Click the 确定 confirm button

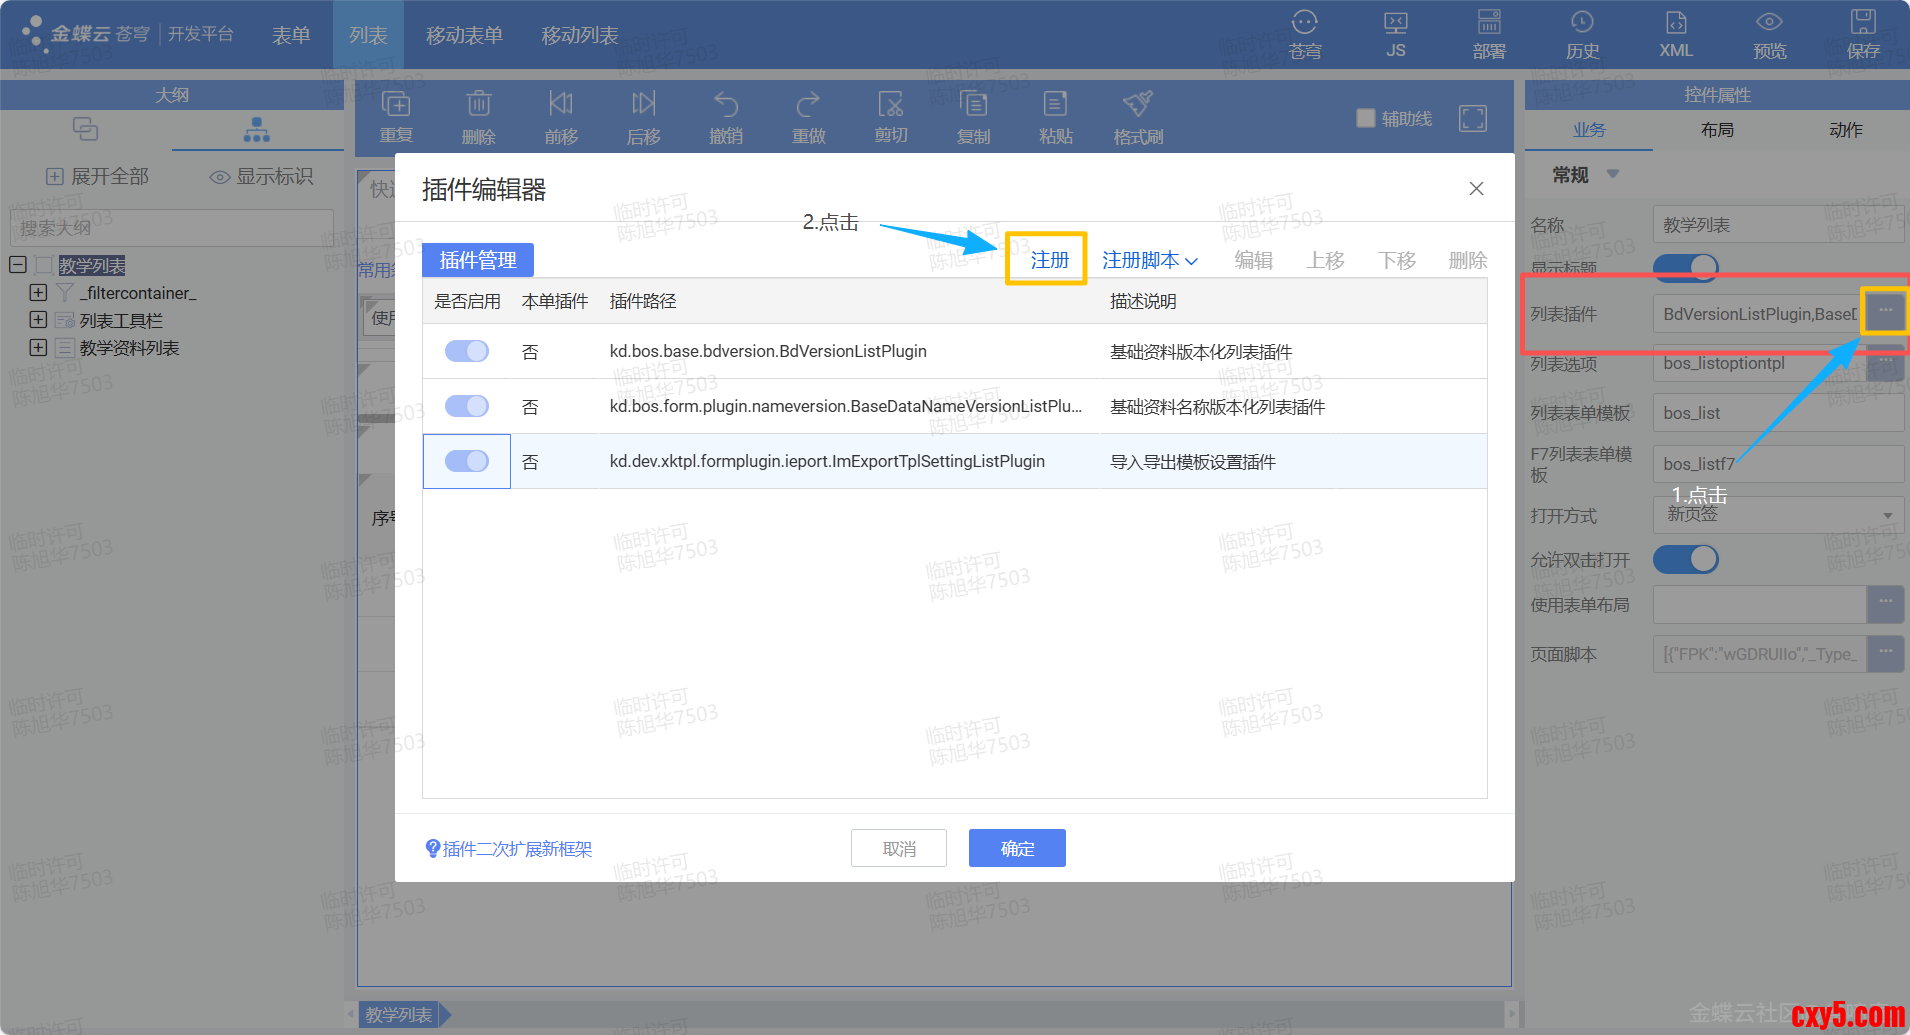tap(1017, 848)
